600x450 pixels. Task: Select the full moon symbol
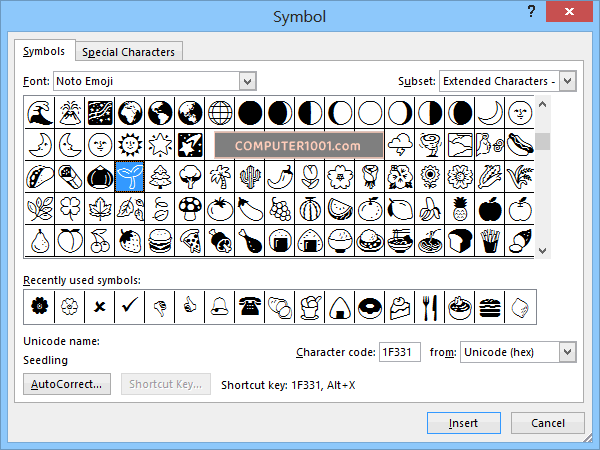pyautogui.click(x=370, y=112)
